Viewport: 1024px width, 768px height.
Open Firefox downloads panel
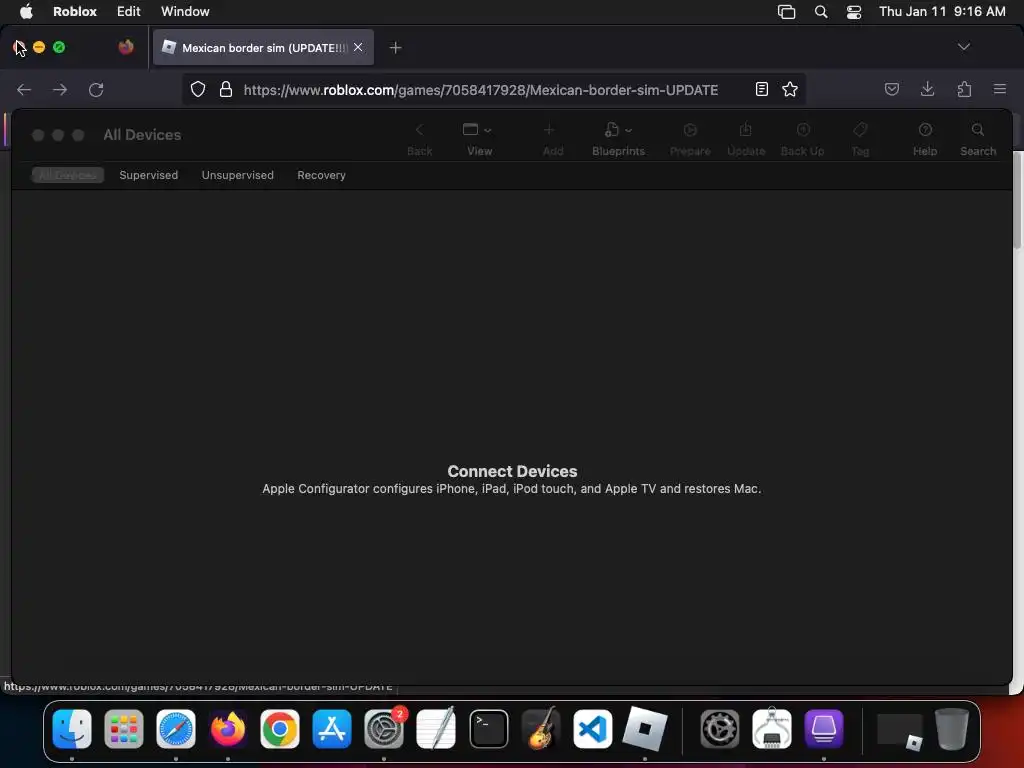click(927, 89)
